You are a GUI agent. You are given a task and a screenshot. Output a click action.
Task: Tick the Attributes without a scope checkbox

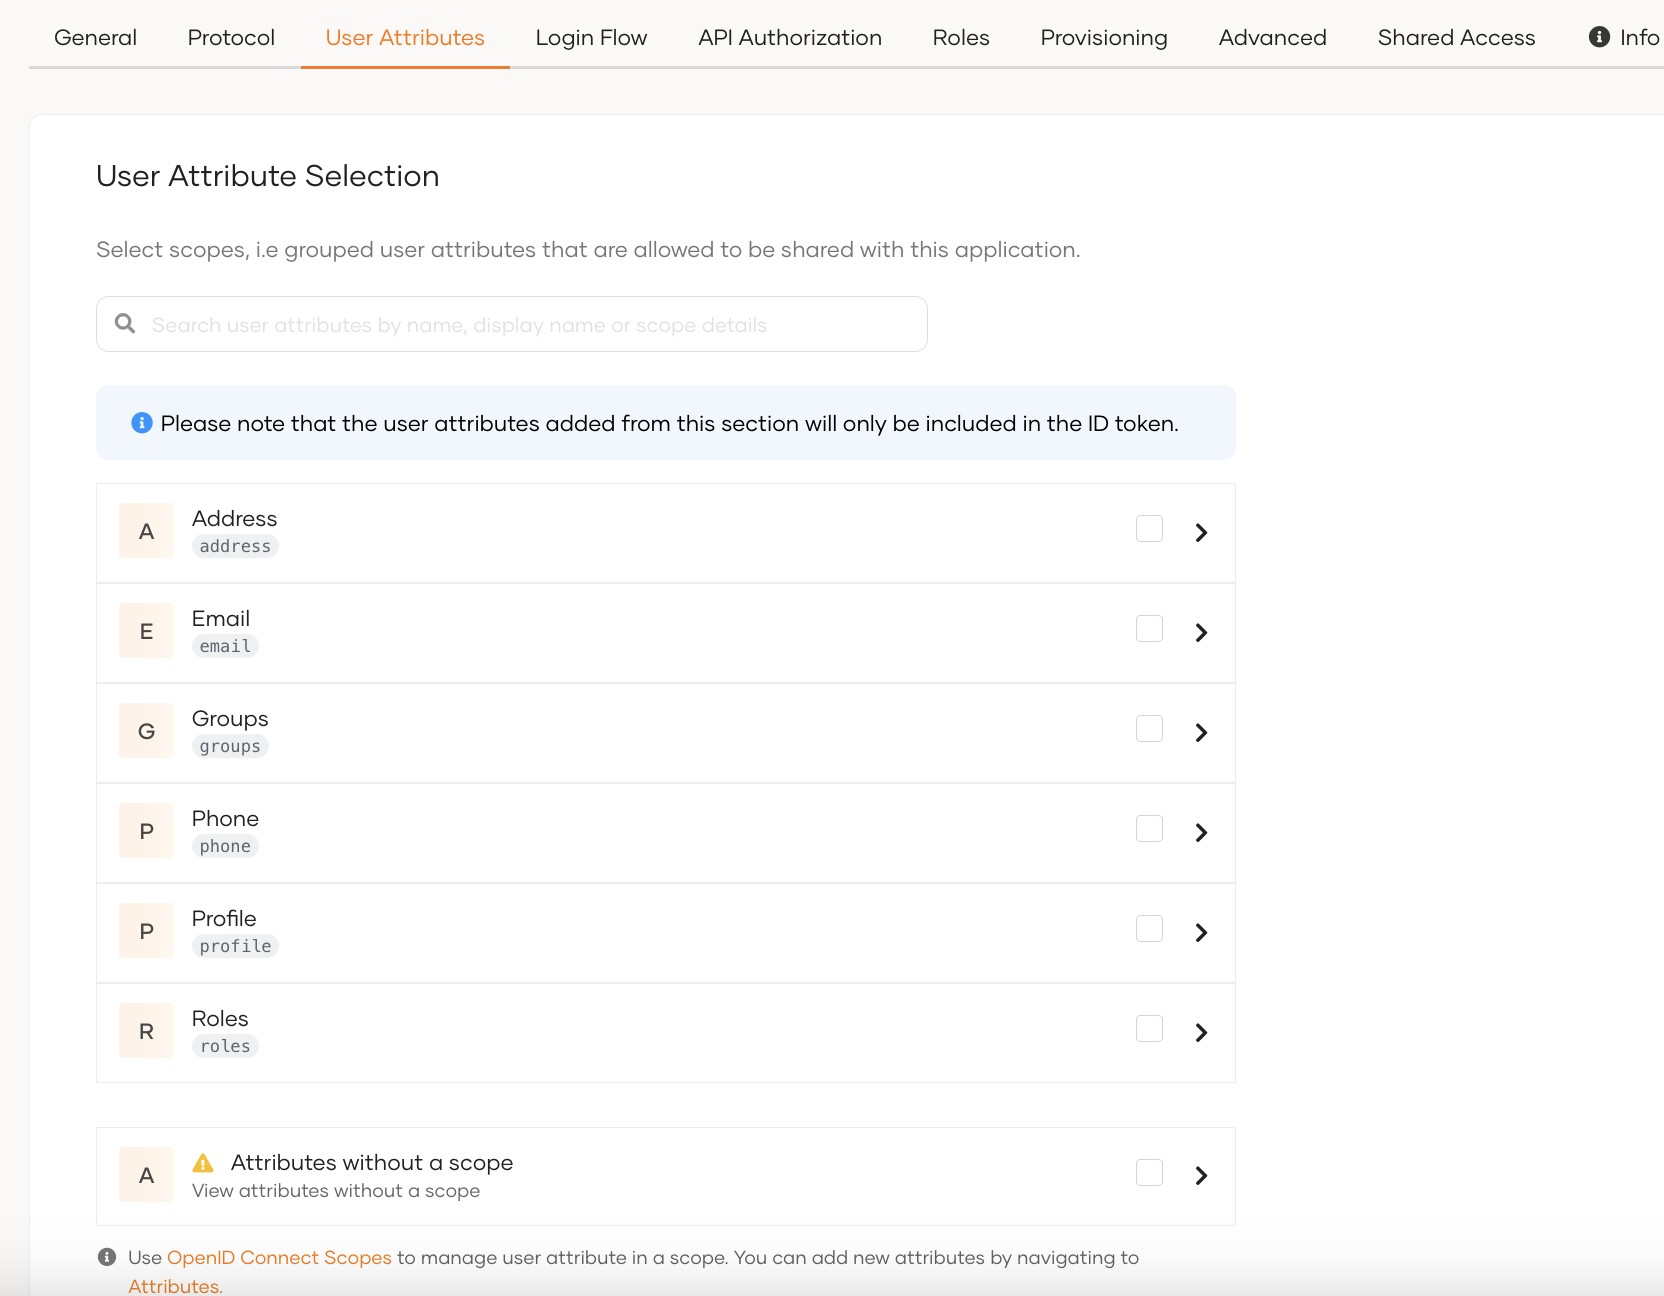click(1149, 1173)
